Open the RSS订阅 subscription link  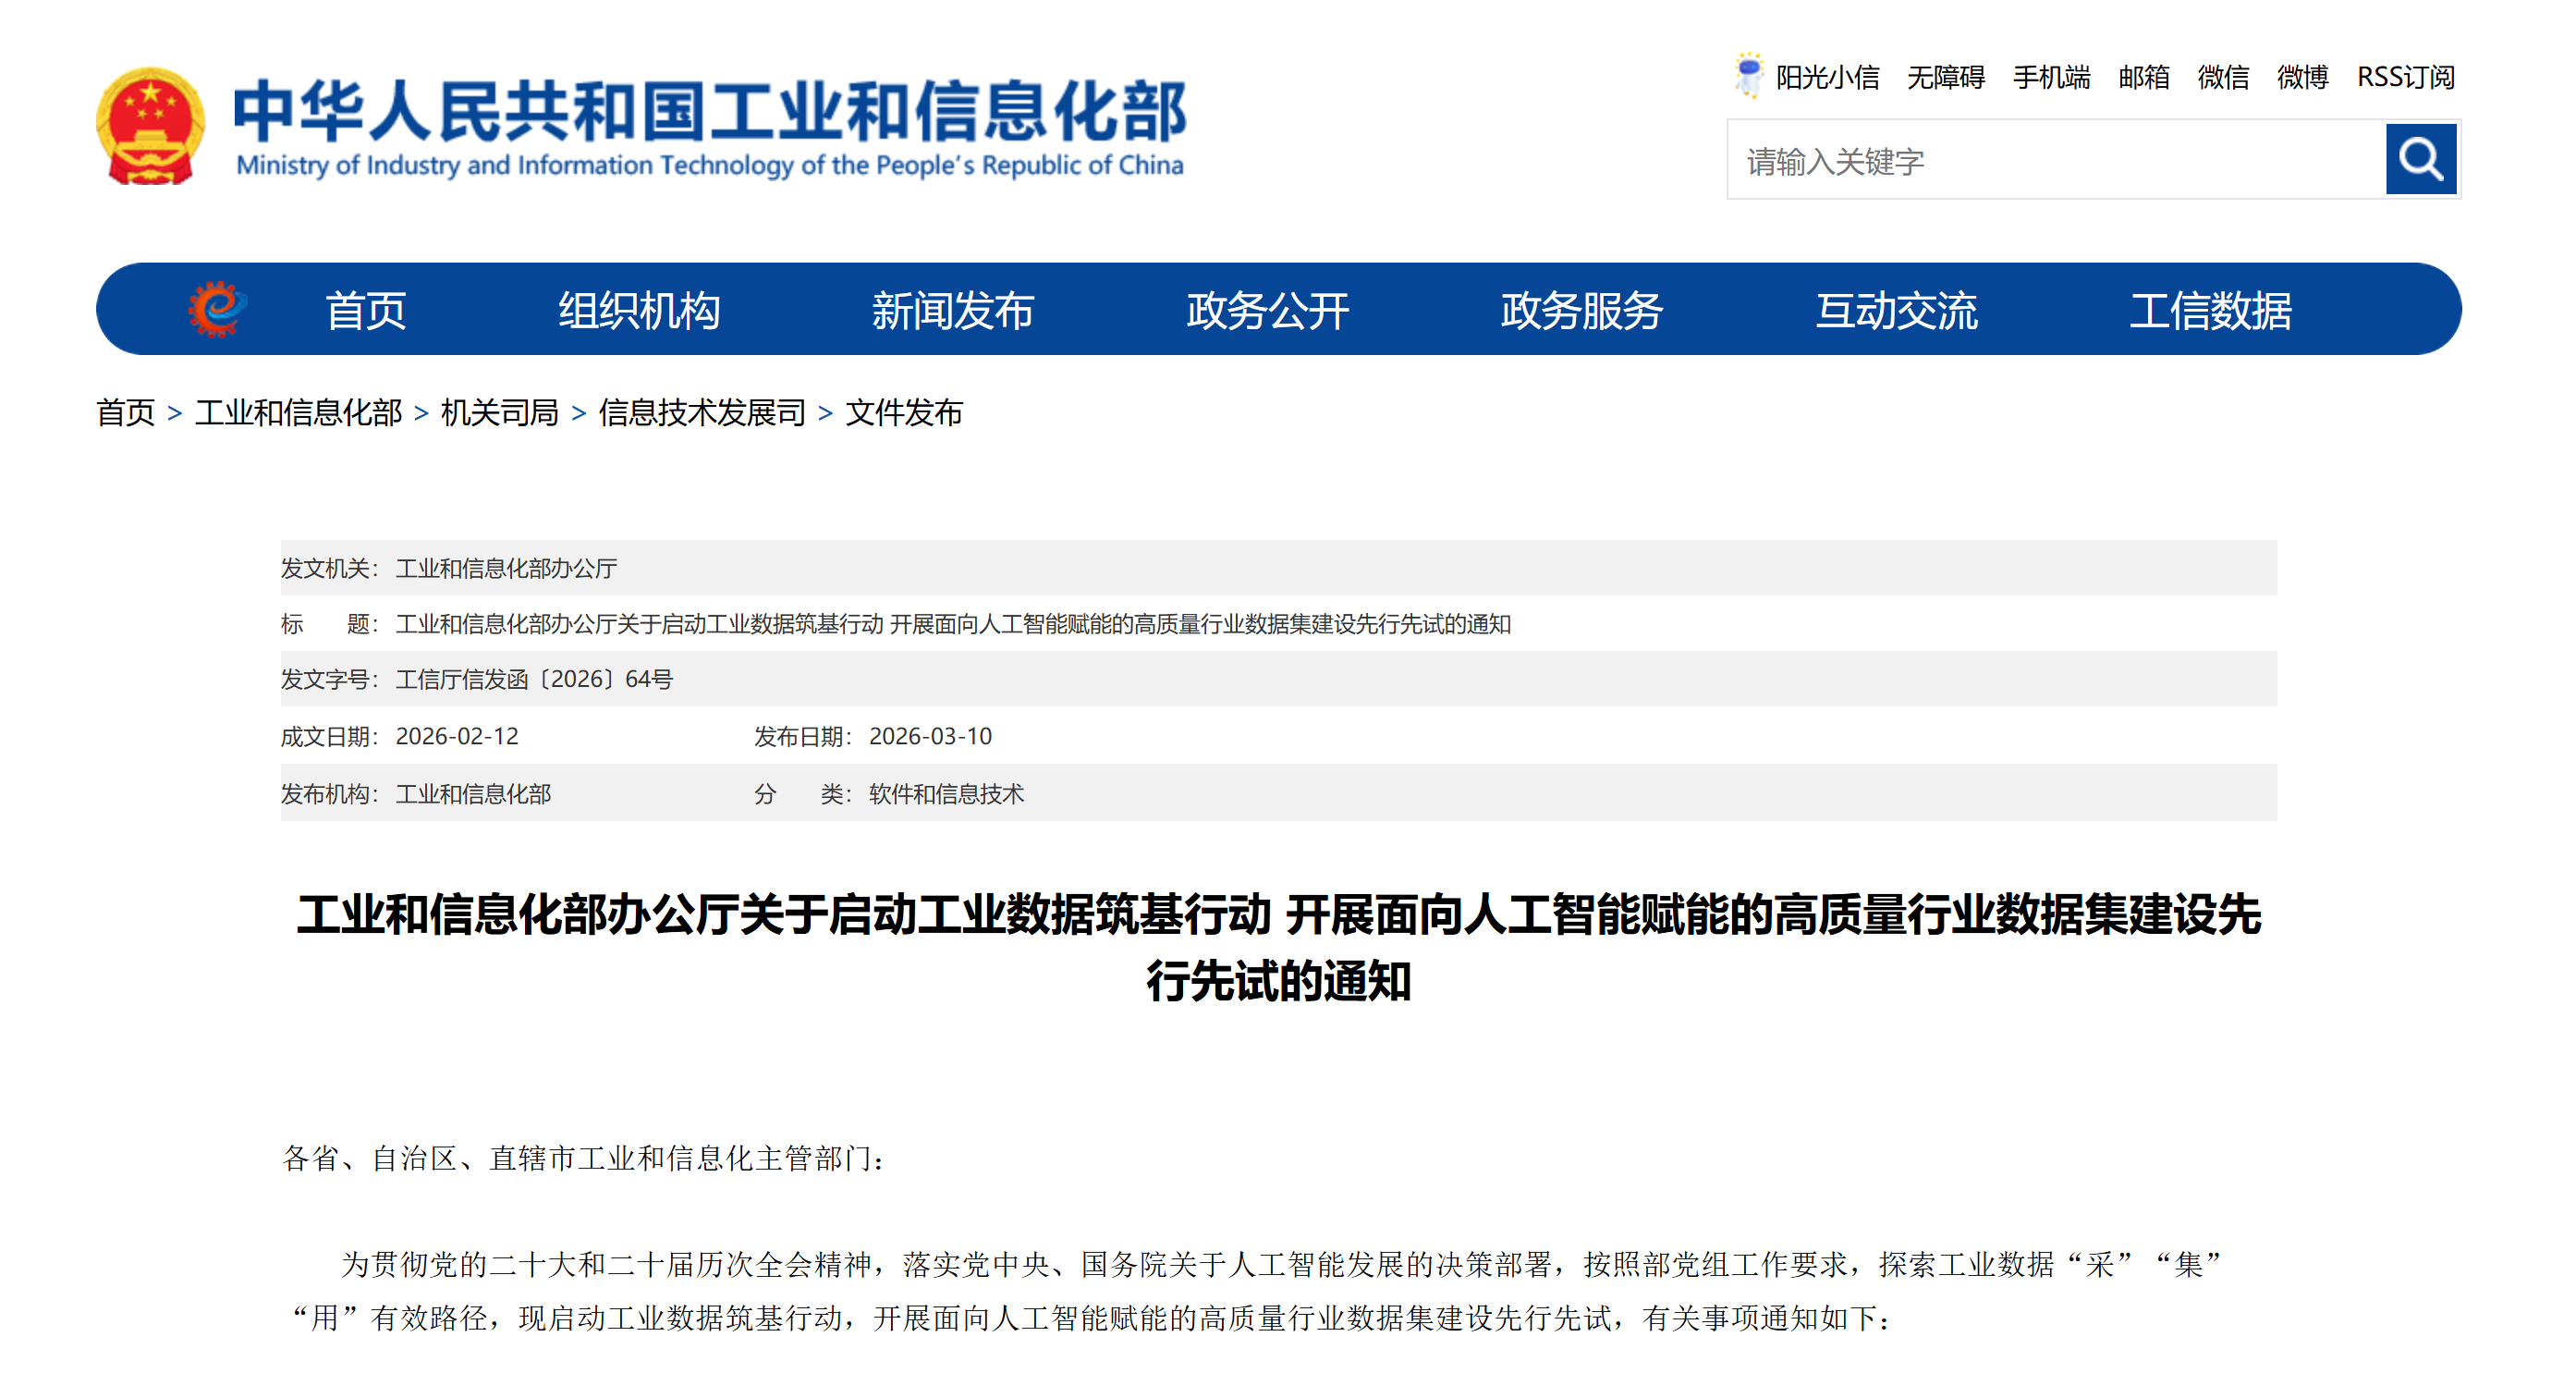pos(2405,77)
